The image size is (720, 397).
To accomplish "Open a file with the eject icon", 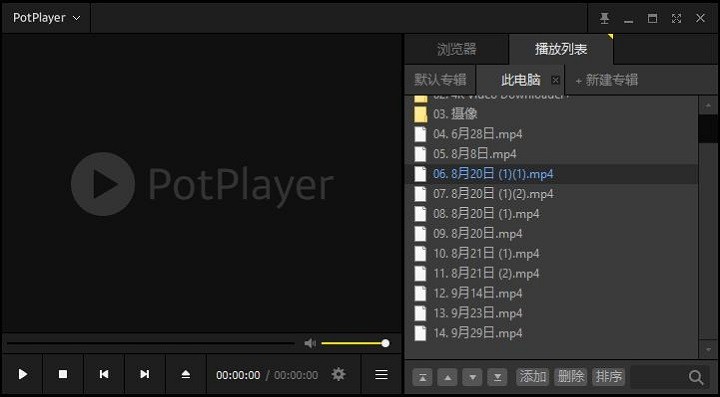I will click(186, 375).
